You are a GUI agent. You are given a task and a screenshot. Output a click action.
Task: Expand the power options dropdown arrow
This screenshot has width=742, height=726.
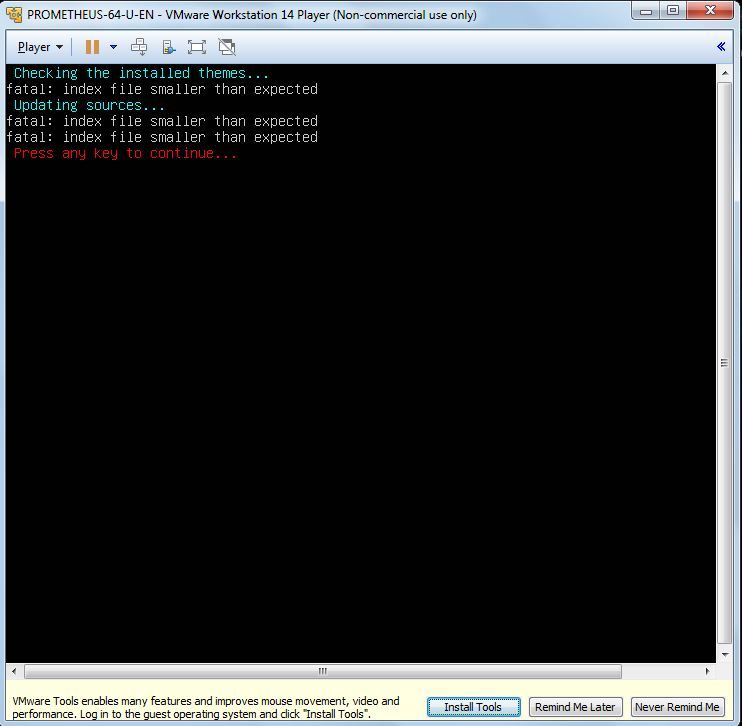point(113,47)
